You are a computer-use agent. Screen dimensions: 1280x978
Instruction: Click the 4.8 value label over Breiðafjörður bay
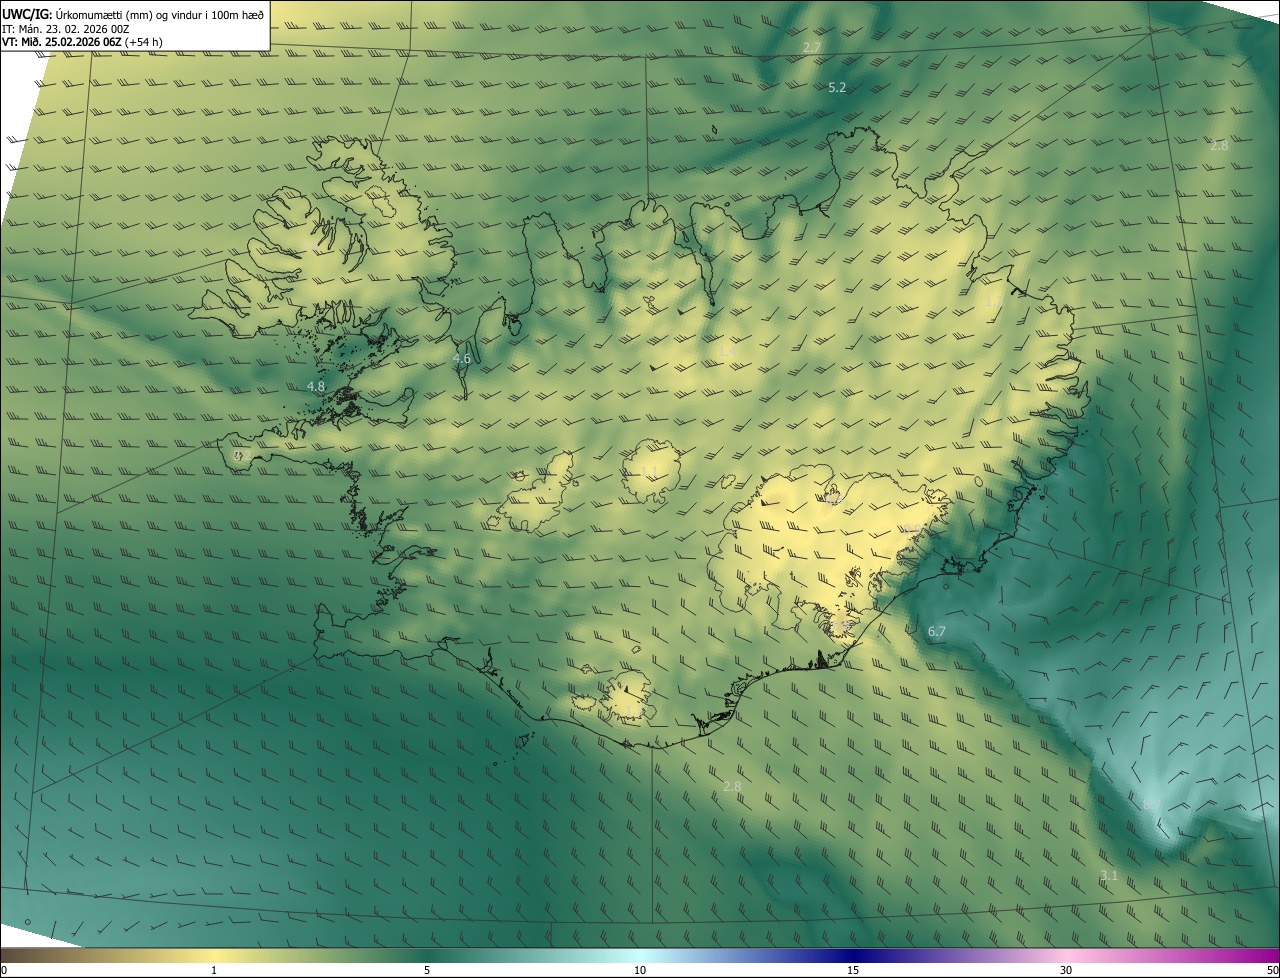(x=316, y=386)
